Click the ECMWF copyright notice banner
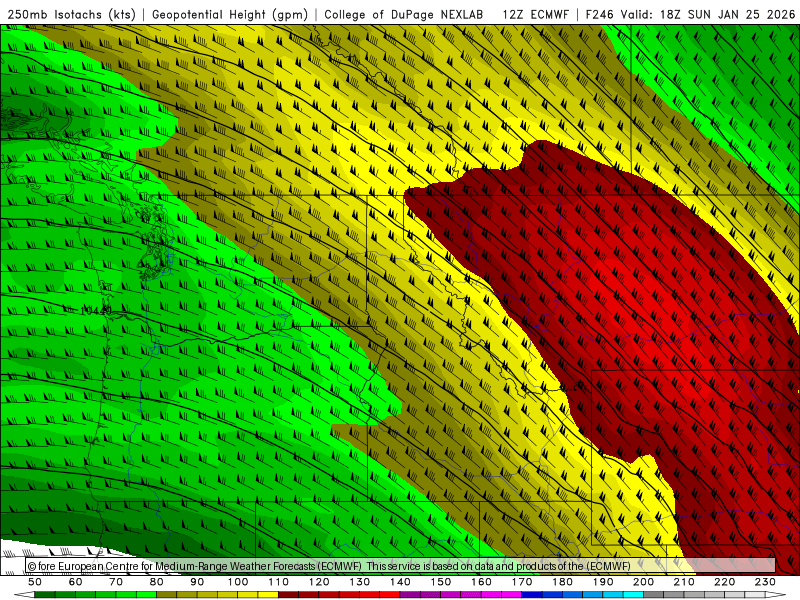Screen dimensions: 800x600 tap(401, 566)
